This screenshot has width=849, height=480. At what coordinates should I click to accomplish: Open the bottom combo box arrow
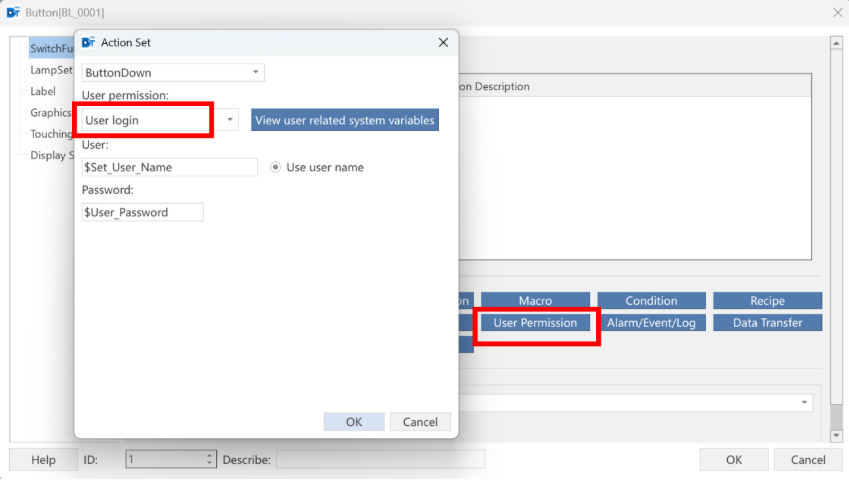pos(804,402)
